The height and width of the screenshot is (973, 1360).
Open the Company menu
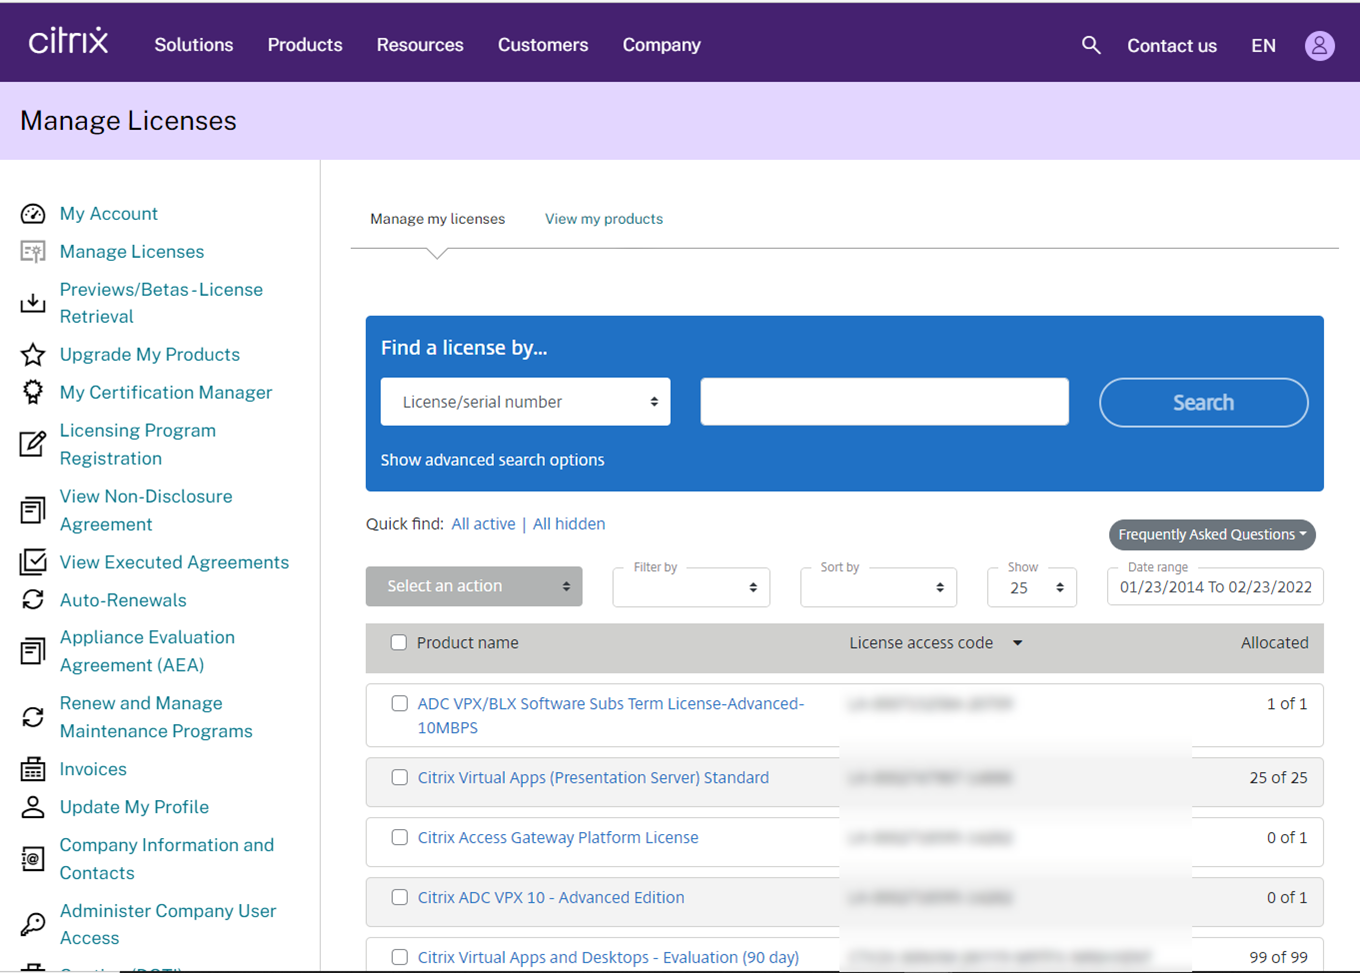click(661, 45)
